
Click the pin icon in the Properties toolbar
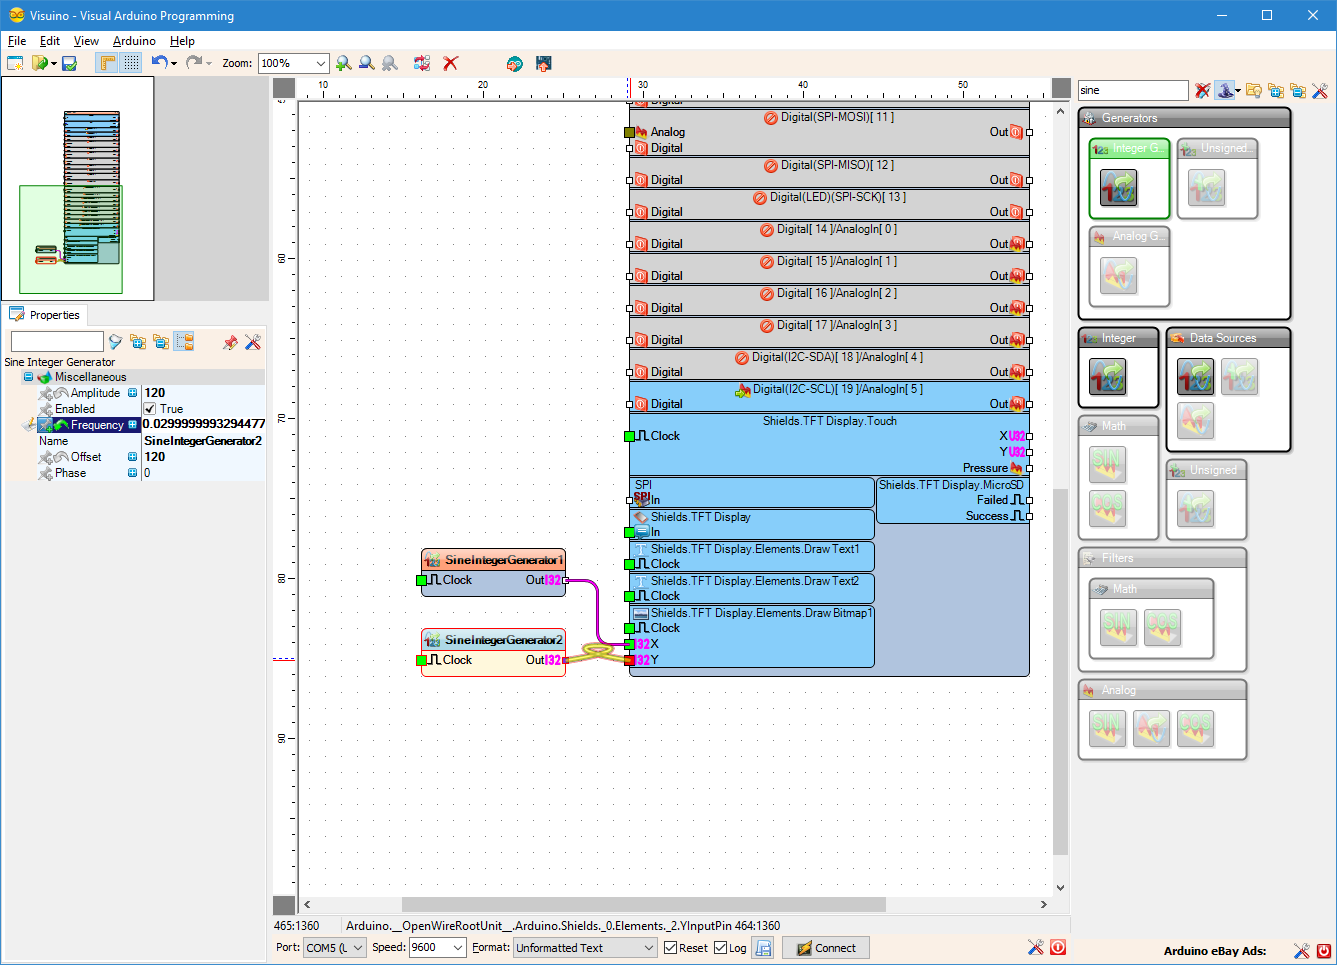pyautogui.click(x=231, y=341)
